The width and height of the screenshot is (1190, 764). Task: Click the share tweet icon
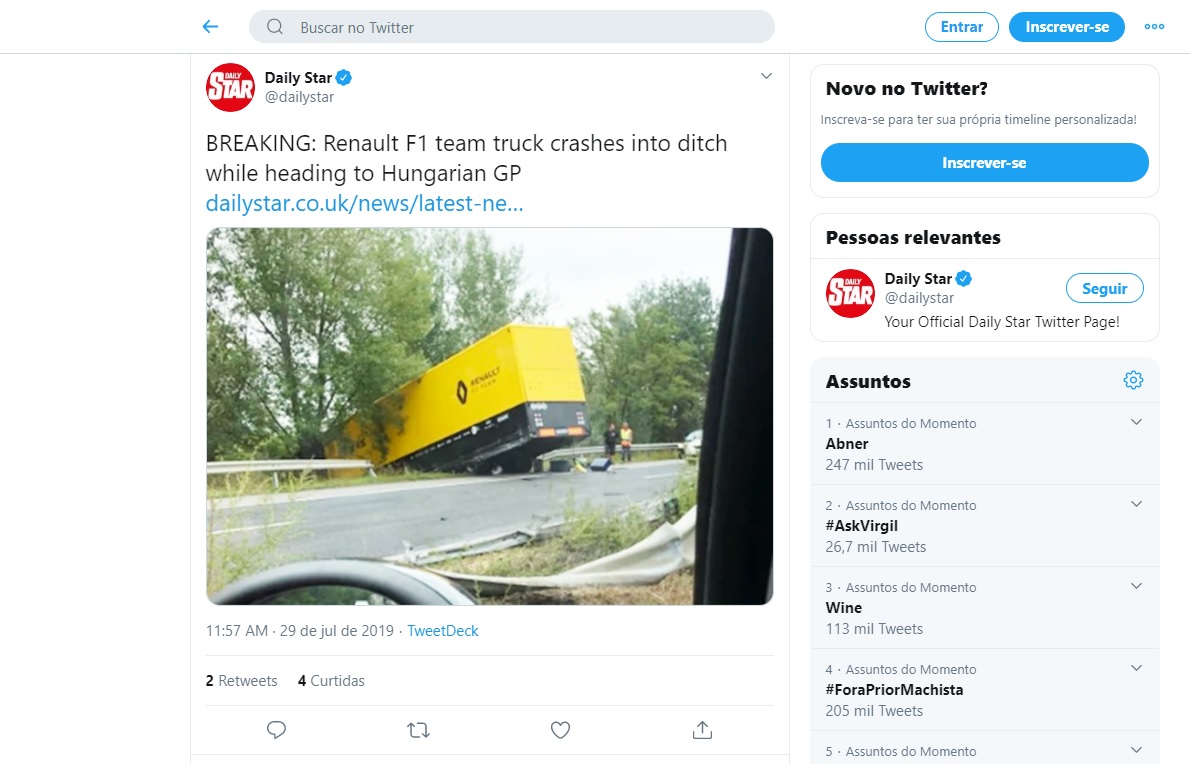(x=702, y=730)
